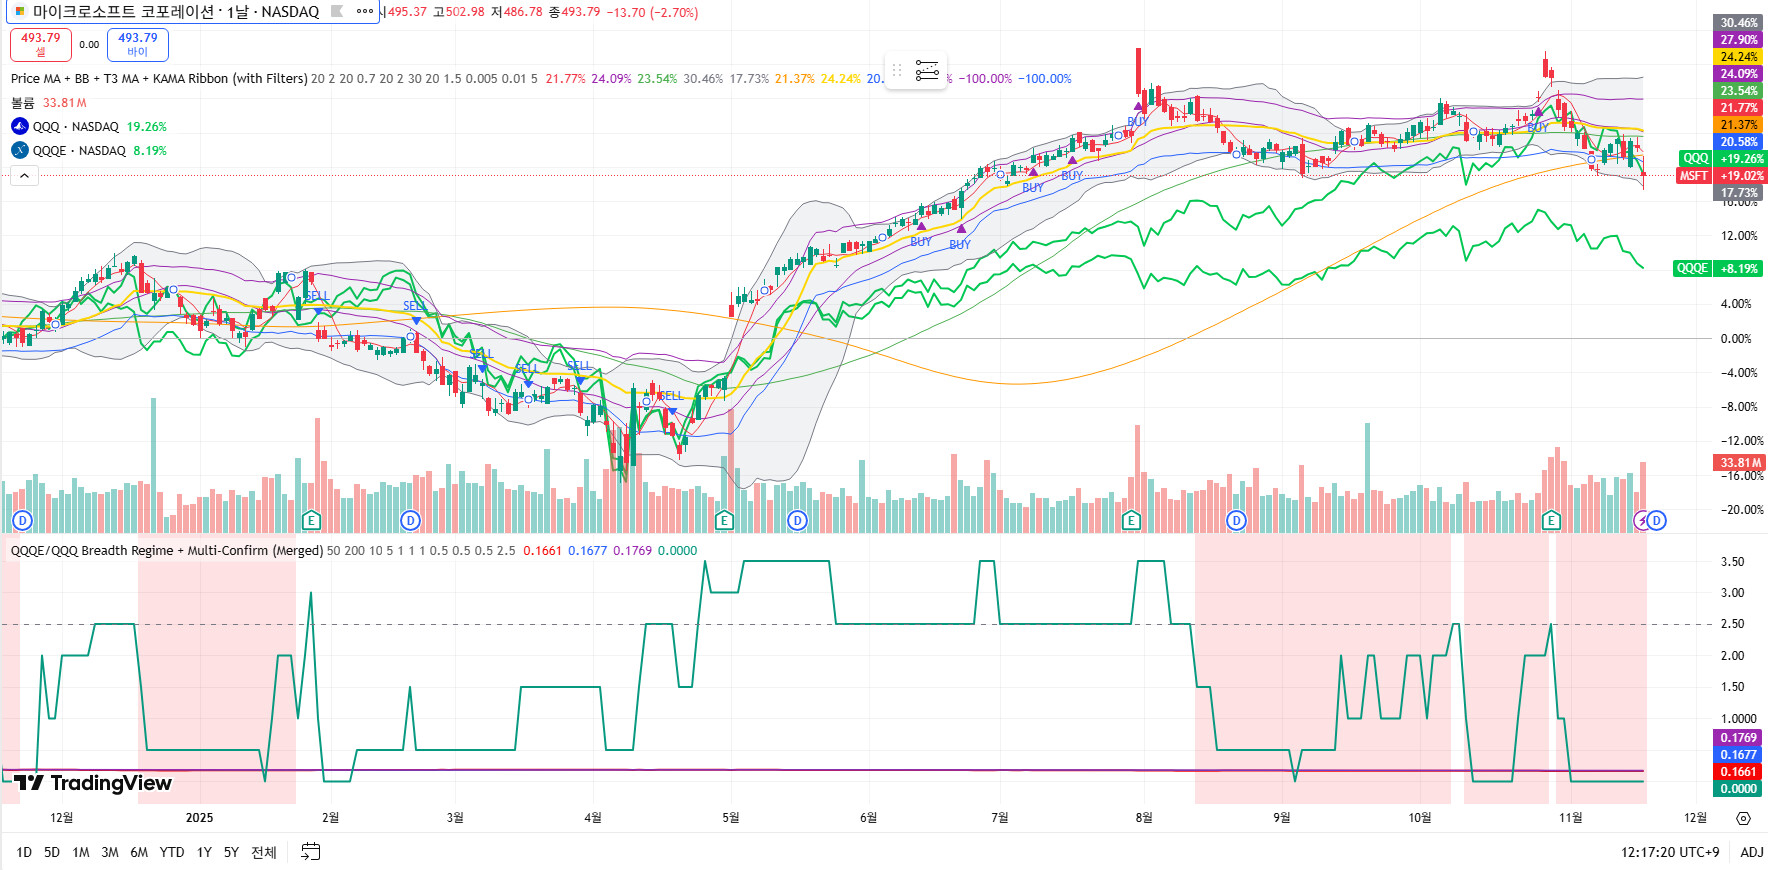
Task: Click the QQQ round logo icon in legend
Action: pyautogui.click(x=20, y=126)
